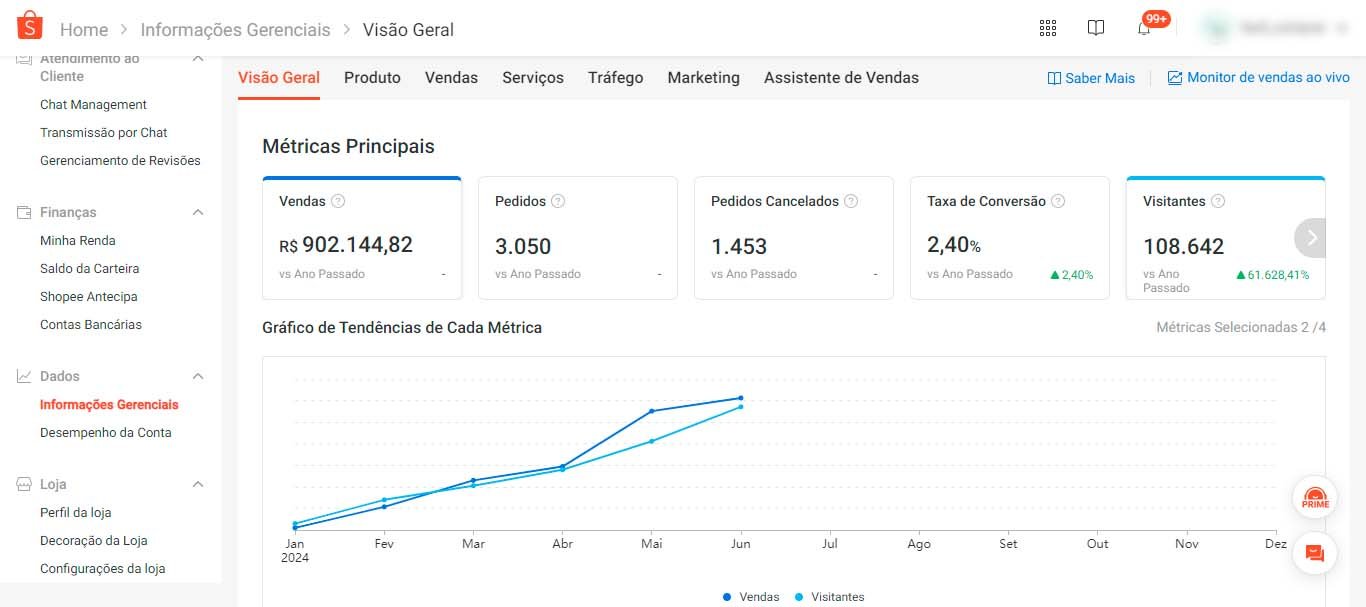Toggle the Vendas series in the chart legend

[x=750, y=596]
